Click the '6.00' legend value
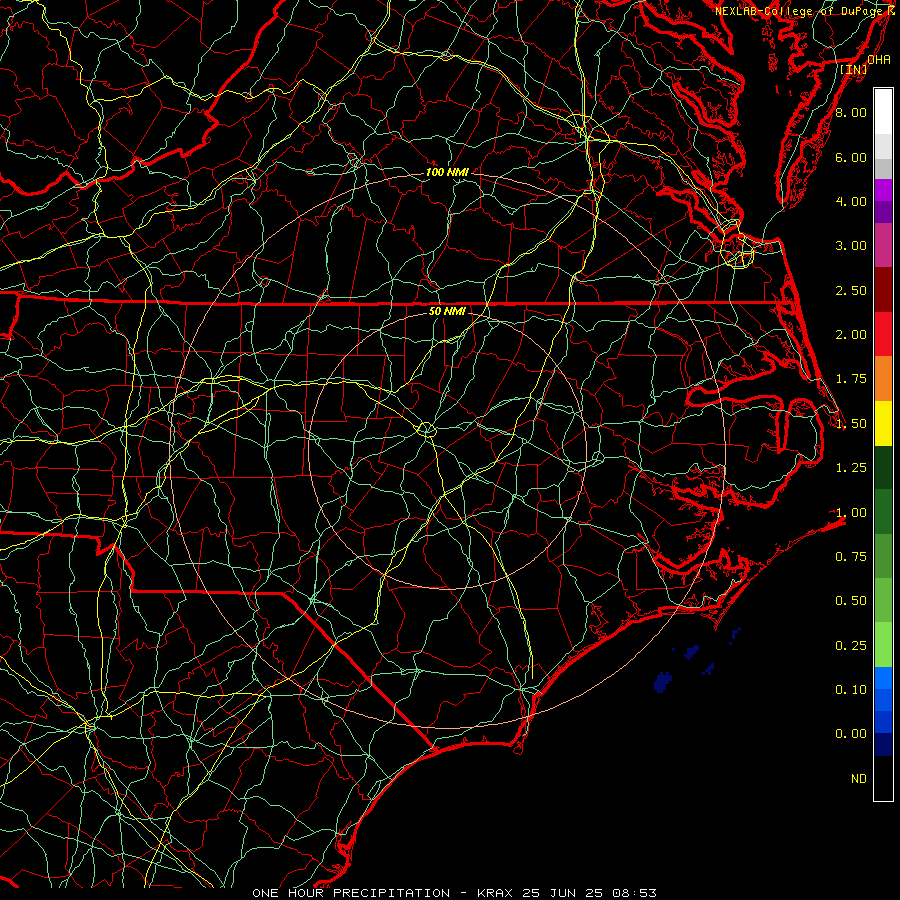This screenshot has width=900, height=900. click(x=851, y=157)
